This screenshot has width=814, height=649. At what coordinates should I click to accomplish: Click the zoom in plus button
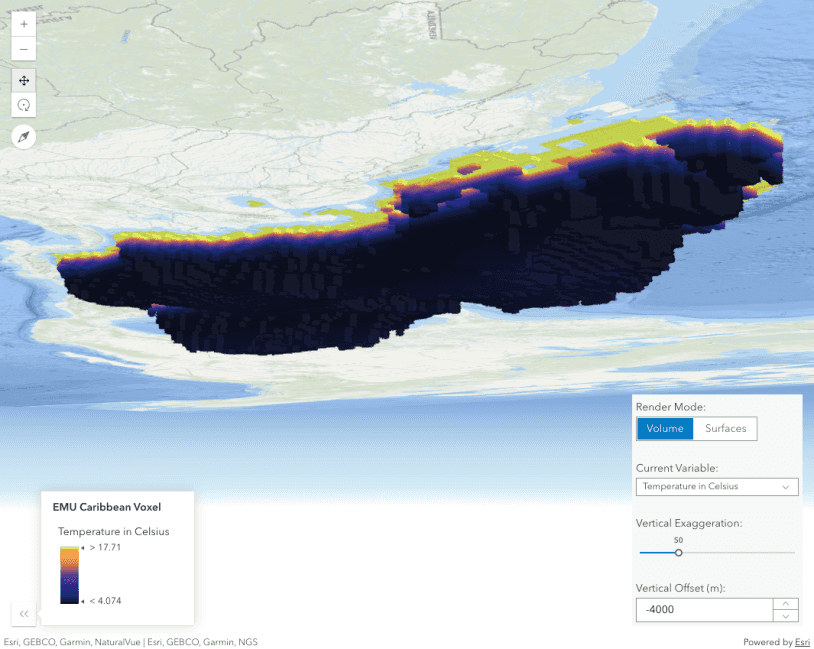coord(24,24)
